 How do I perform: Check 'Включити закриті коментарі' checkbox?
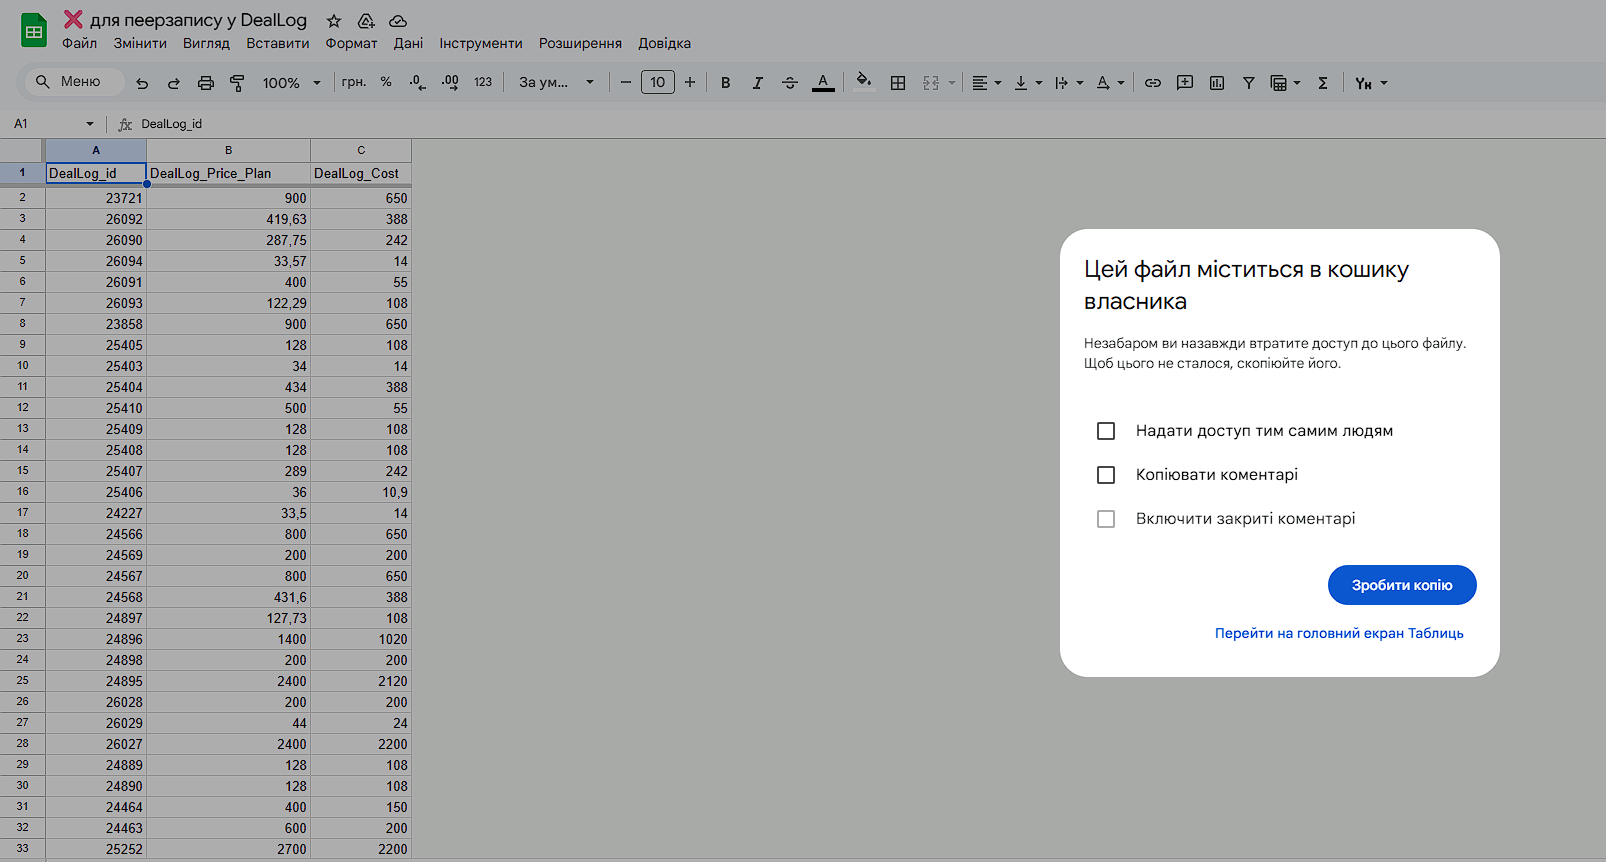[1106, 519]
